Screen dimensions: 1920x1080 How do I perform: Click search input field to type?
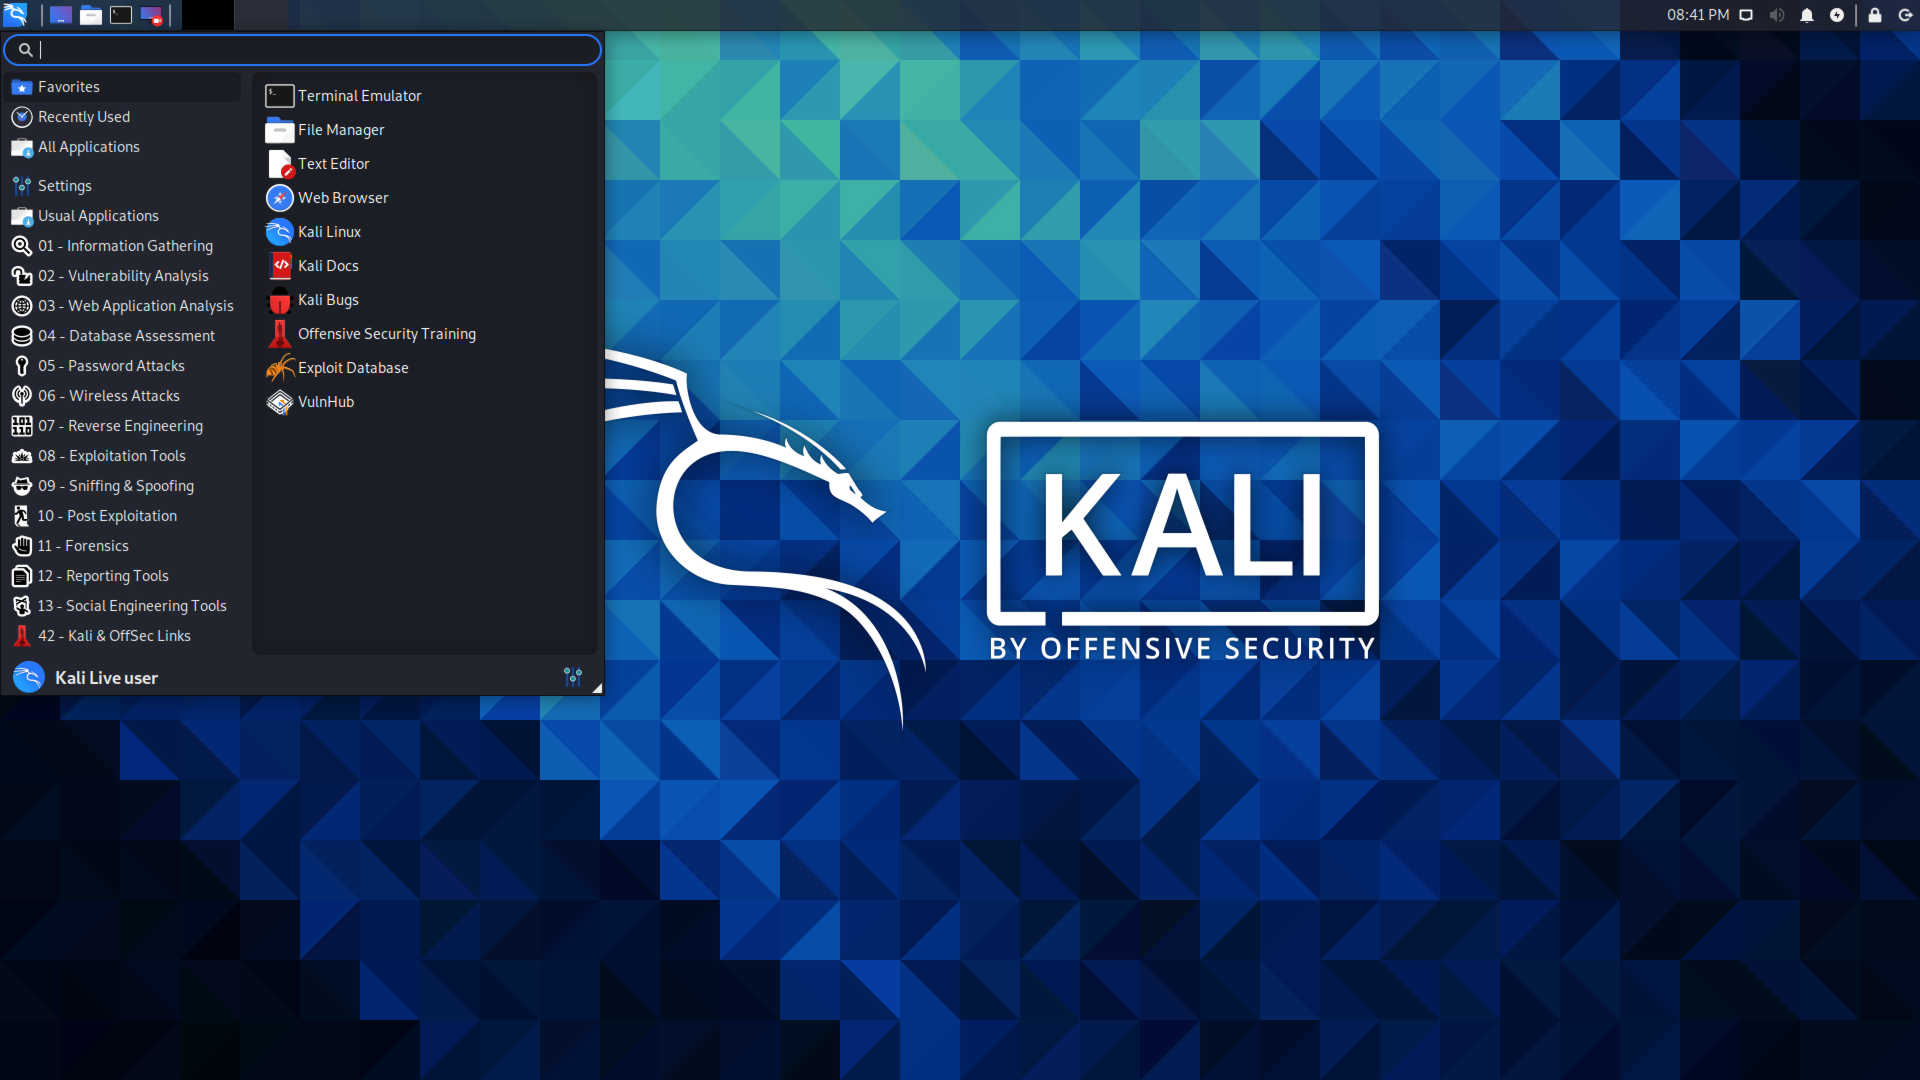click(x=303, y=49)
